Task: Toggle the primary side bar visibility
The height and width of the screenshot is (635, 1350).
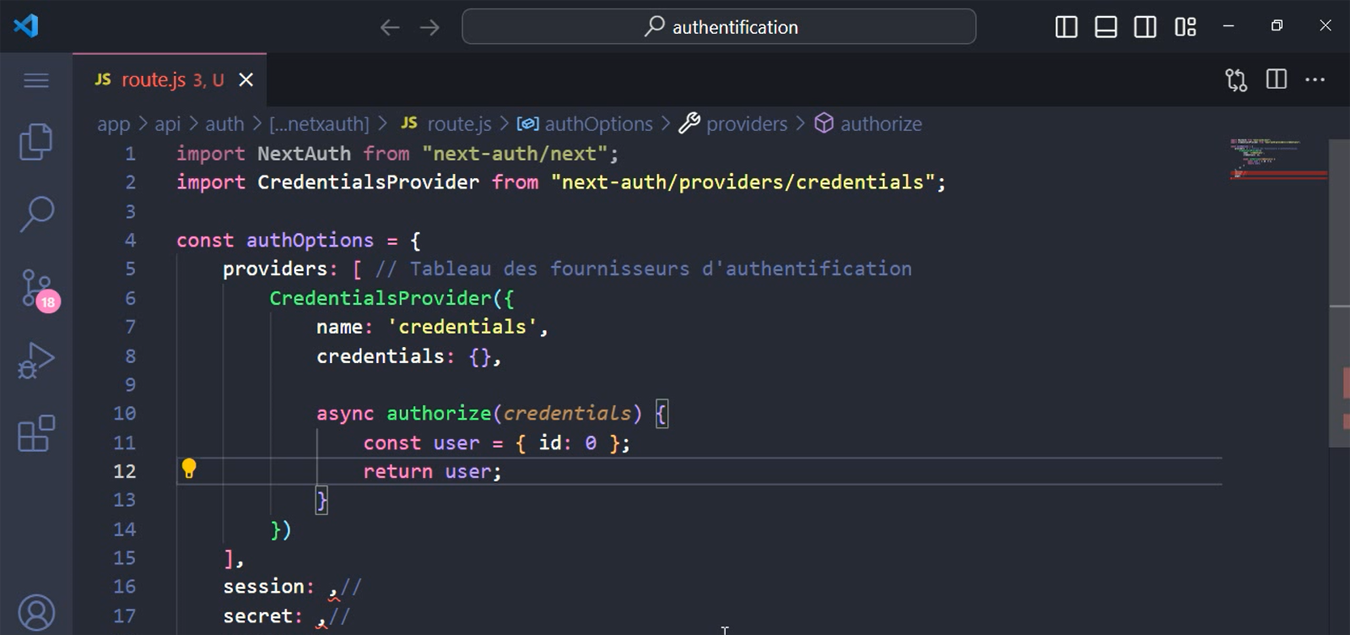Action: click(x=1065, y=26)
